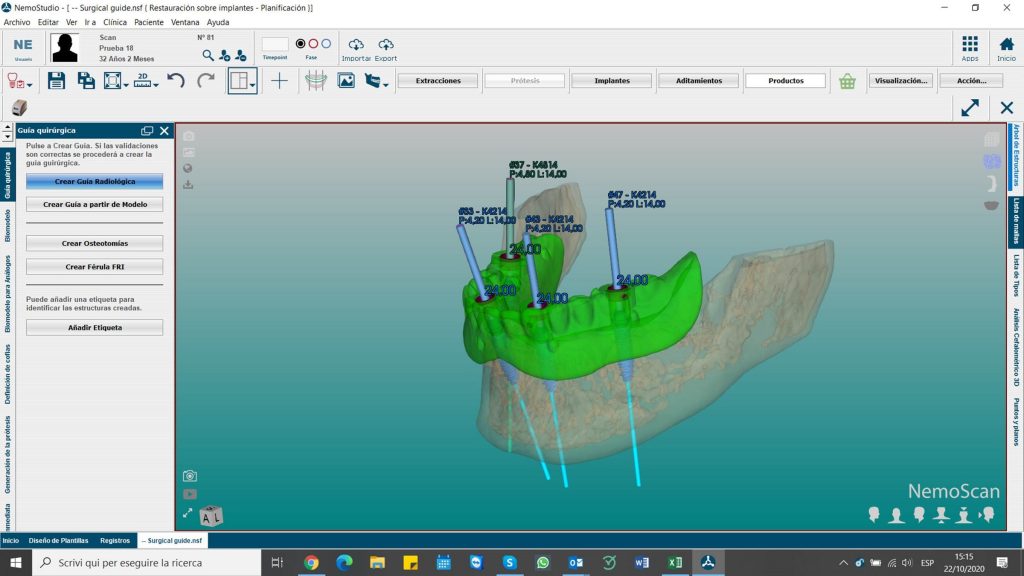Click the Timepoint input box
1024x576 pixels.
click(x=275, y=44)
